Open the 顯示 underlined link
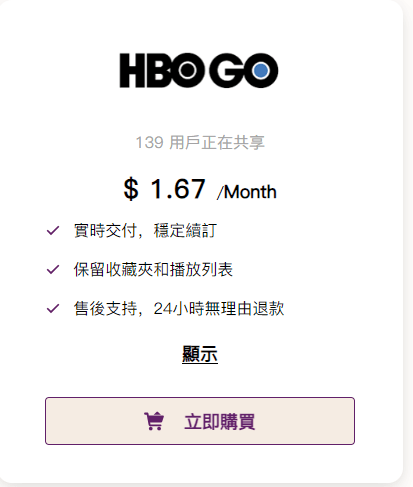The image size is (413, 487). point(200,354)
